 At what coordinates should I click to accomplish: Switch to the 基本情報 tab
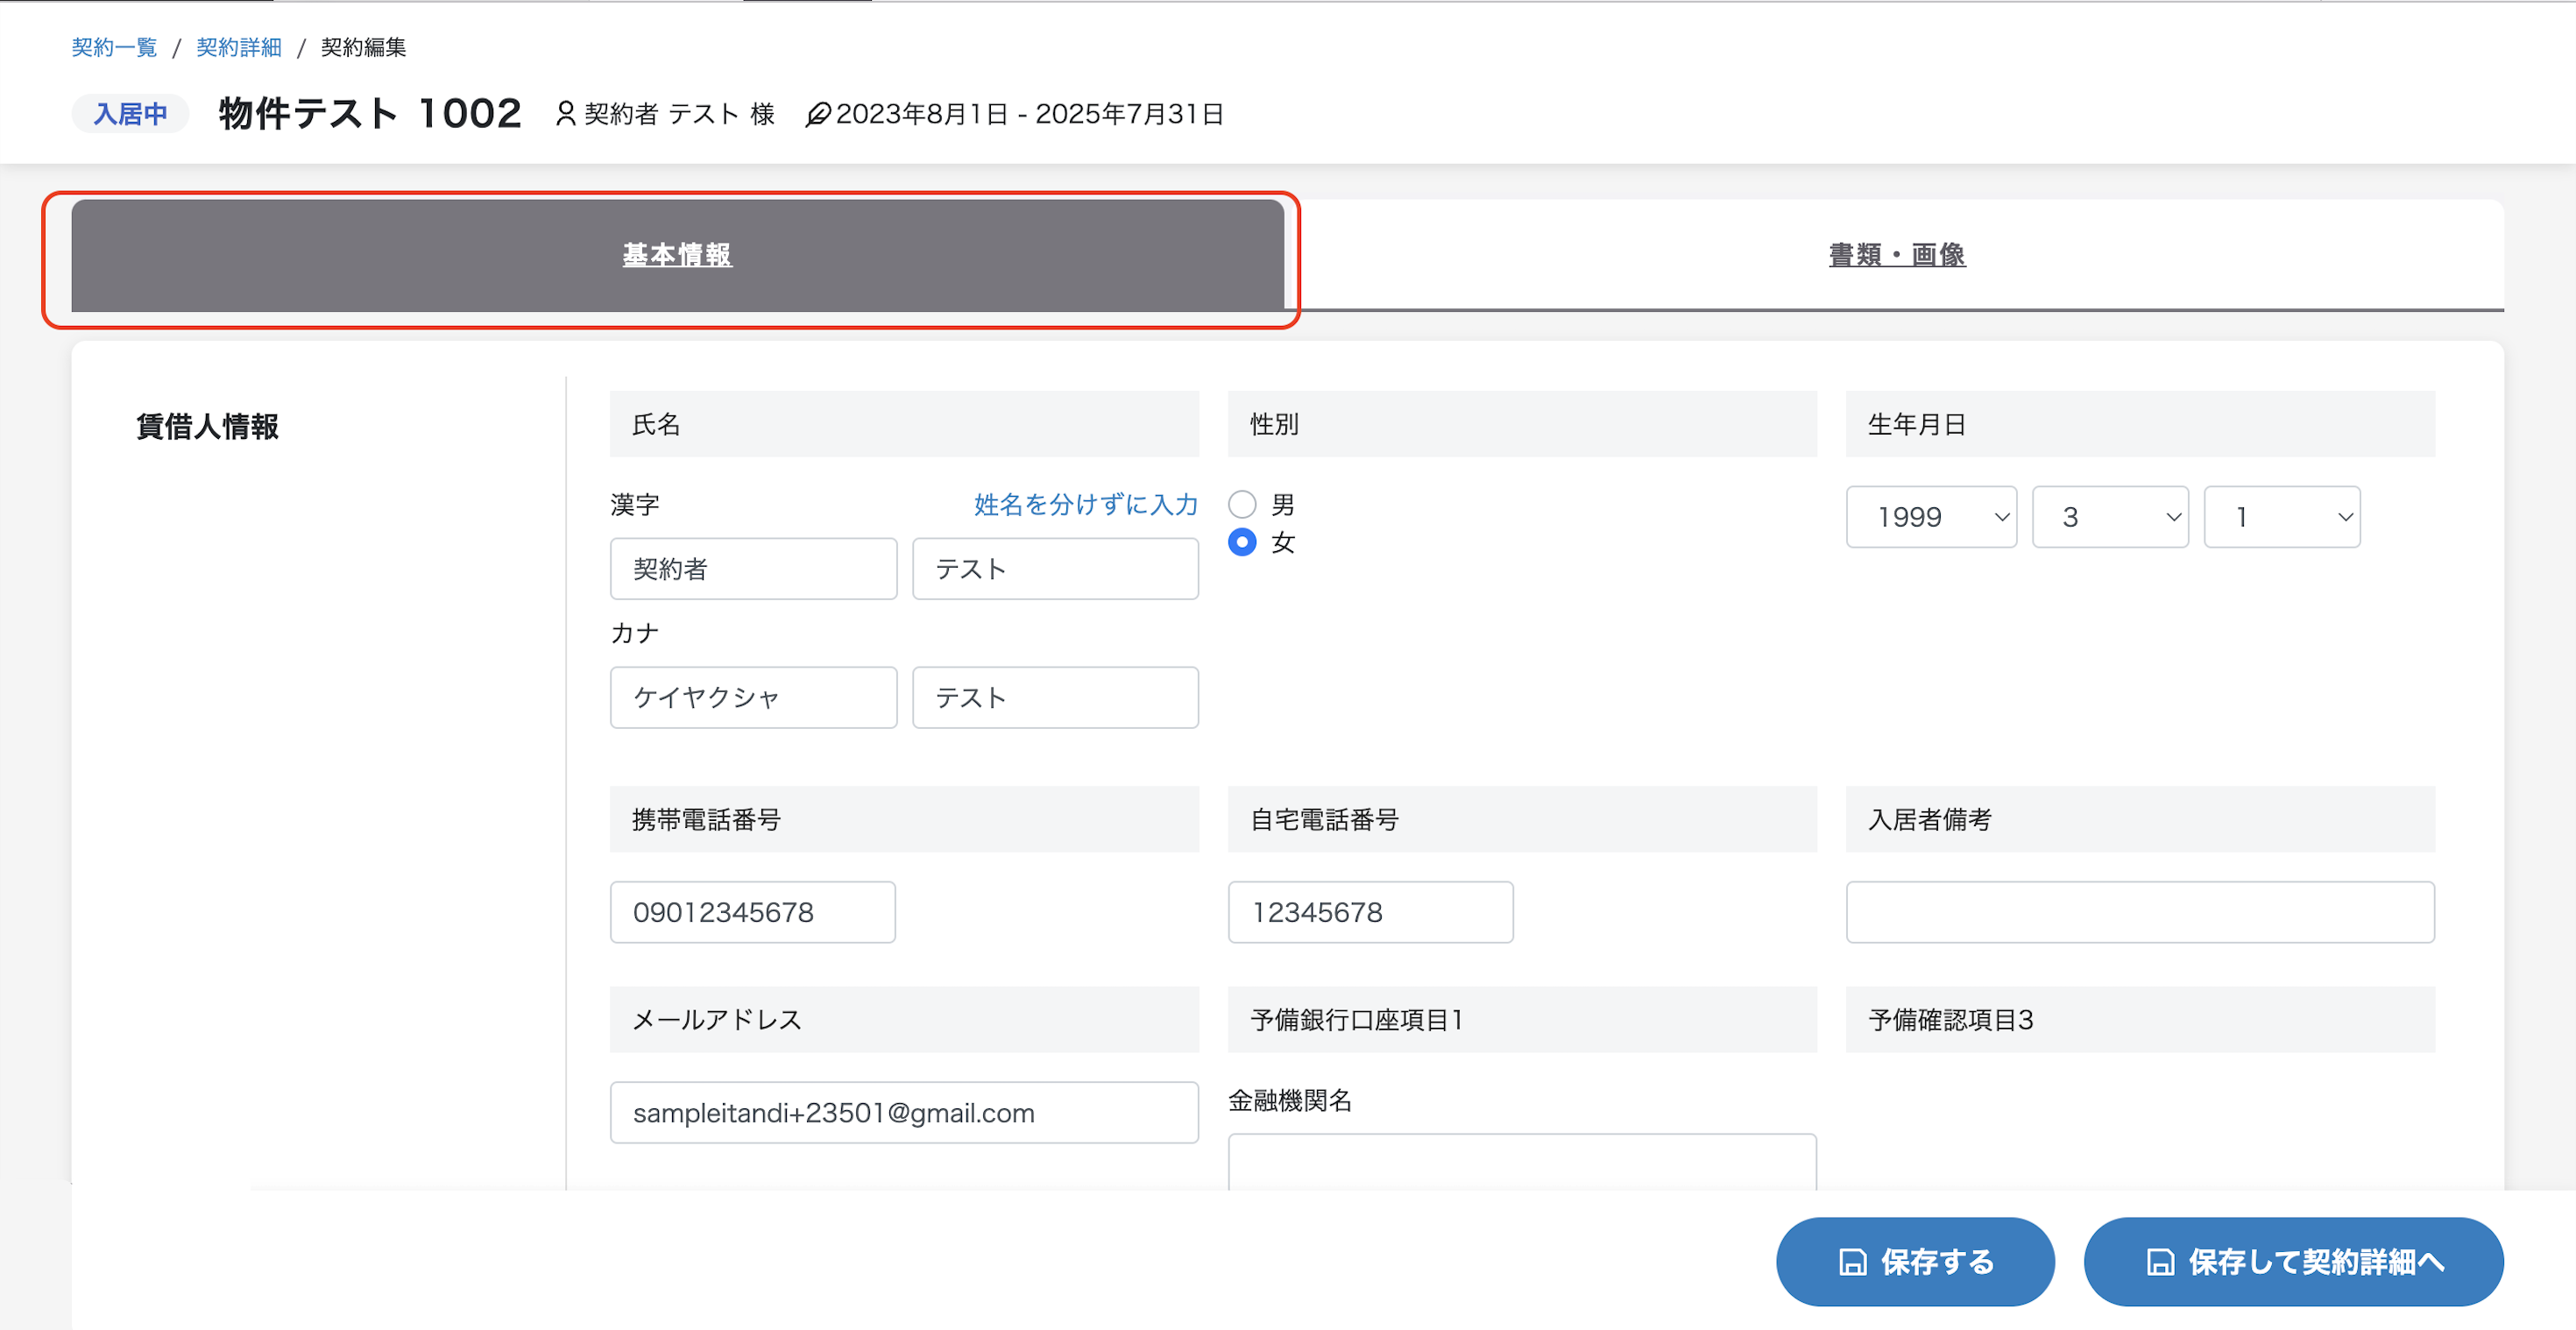[677, 255]
